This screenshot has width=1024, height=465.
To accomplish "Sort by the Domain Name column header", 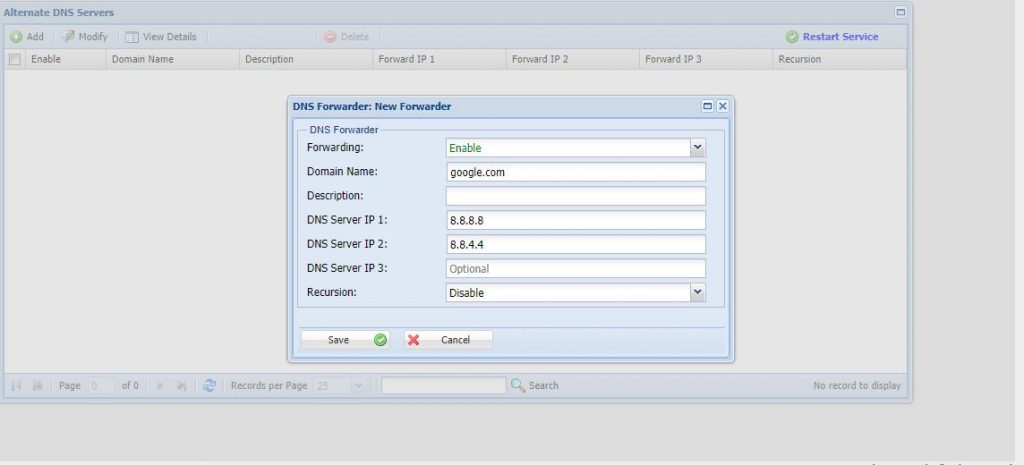I will 142,59.
